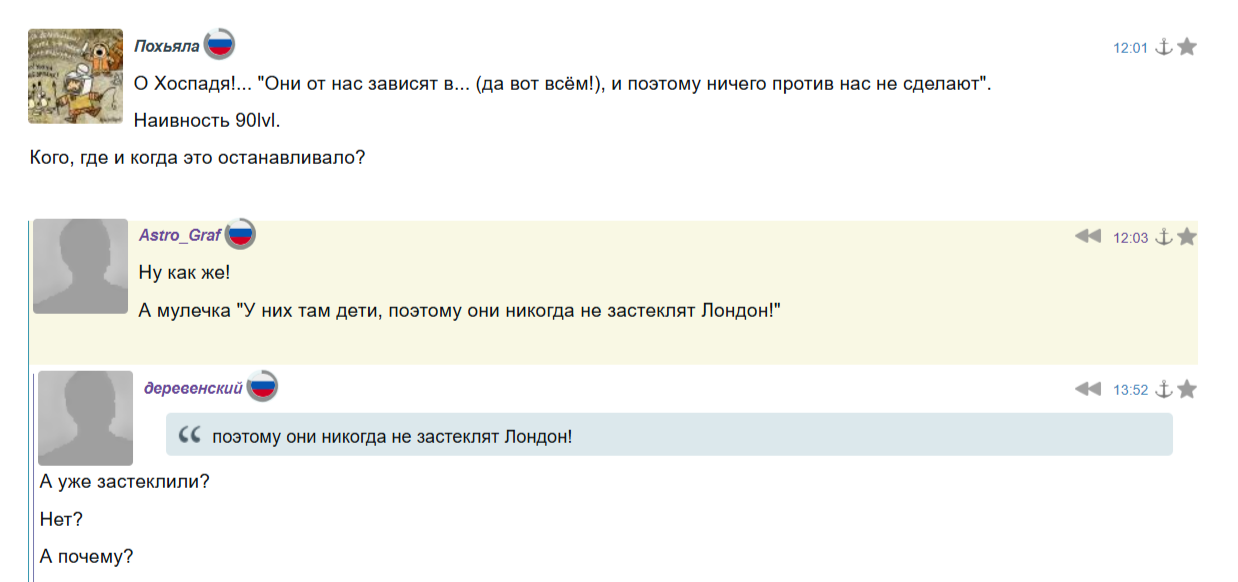
Task: Click the 13:52 timestamp link
Action: click(x=1130, y=390)
